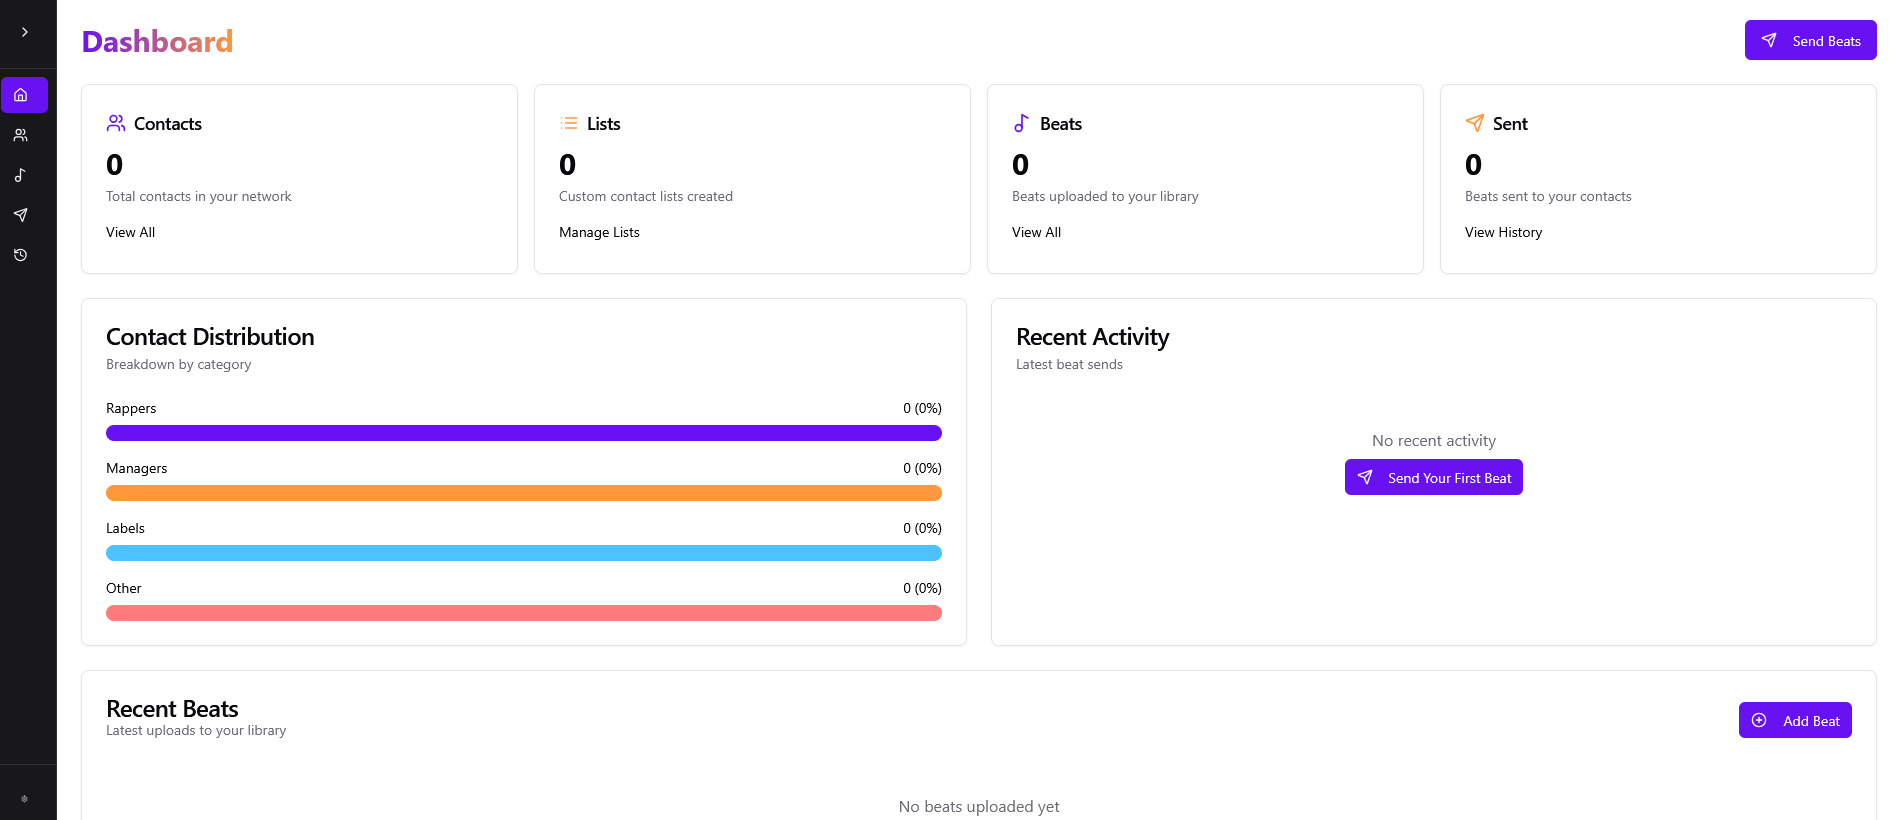Viewport: 1892px width, 820px height.
Task: Open Beats from the sidebar music note icon
Action: pos(20,175)
